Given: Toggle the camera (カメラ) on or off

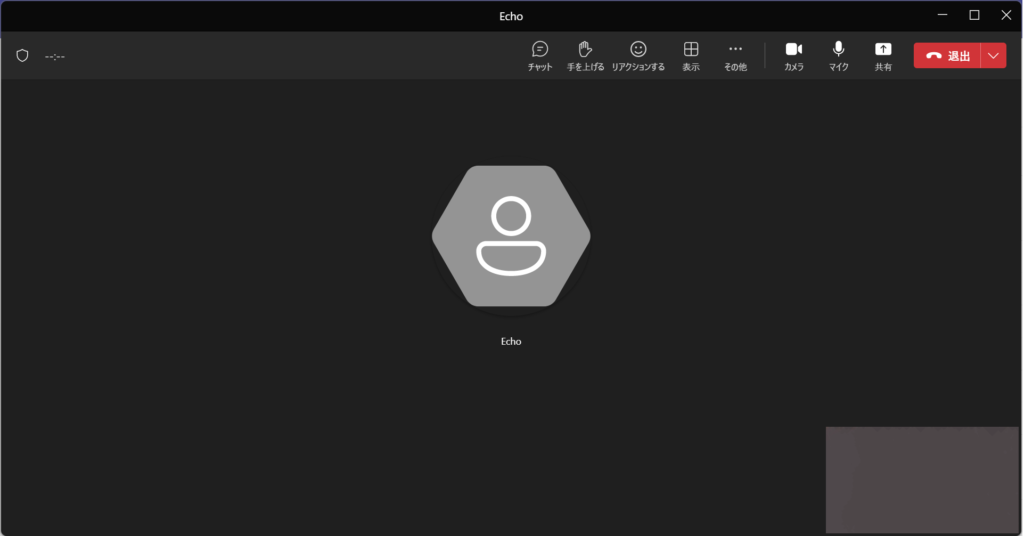Looking at the screenshot, I should coord(794,55).
